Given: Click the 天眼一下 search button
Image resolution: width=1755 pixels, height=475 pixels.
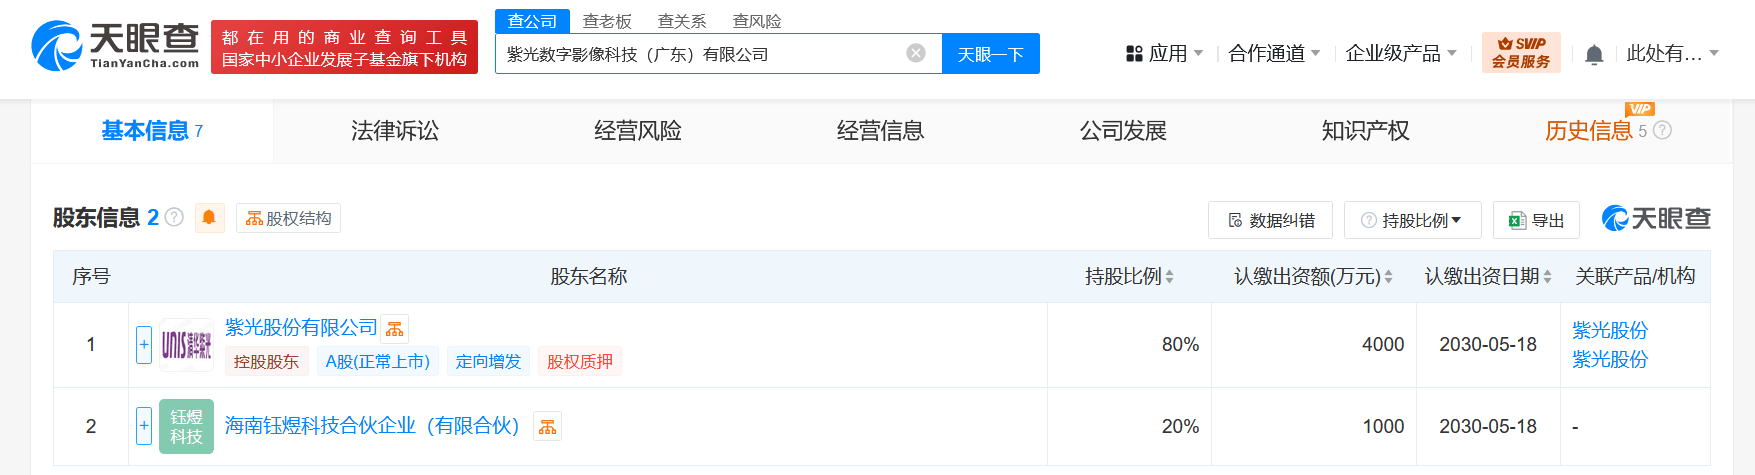Looking at the screenshot, I should point(990,54).
